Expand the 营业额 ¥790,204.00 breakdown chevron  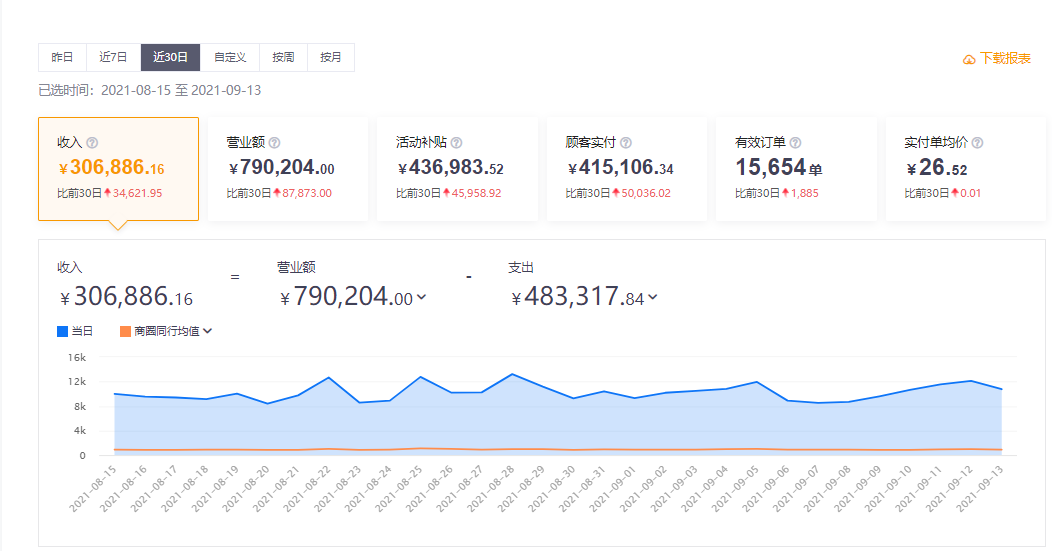421,297
